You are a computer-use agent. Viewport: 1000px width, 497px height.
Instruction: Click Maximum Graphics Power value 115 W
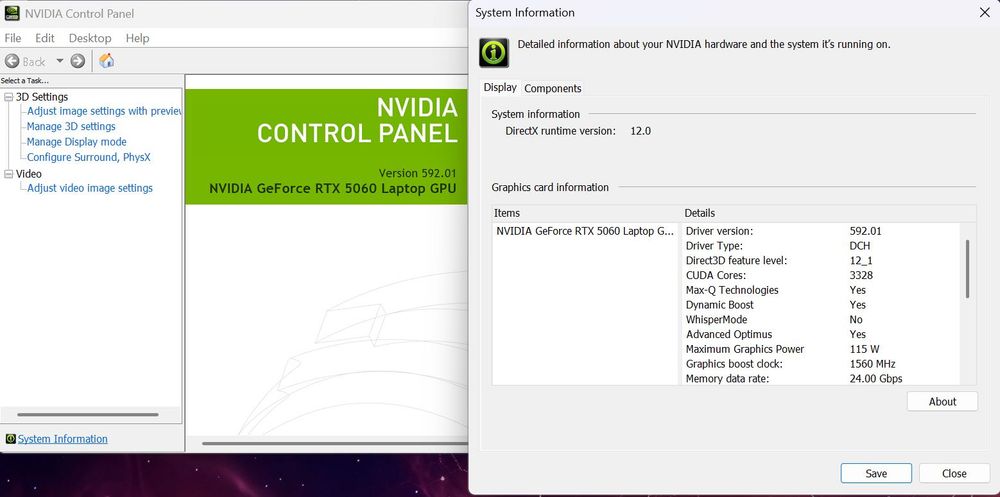point(864,349)
